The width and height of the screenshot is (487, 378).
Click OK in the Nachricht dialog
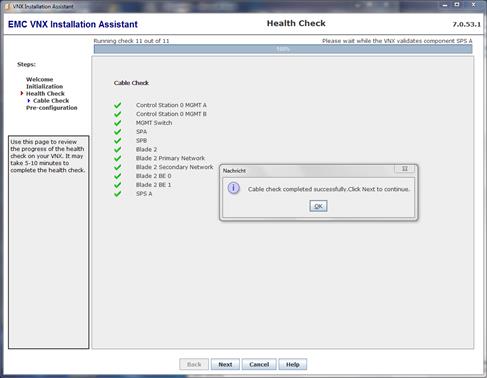318,206
